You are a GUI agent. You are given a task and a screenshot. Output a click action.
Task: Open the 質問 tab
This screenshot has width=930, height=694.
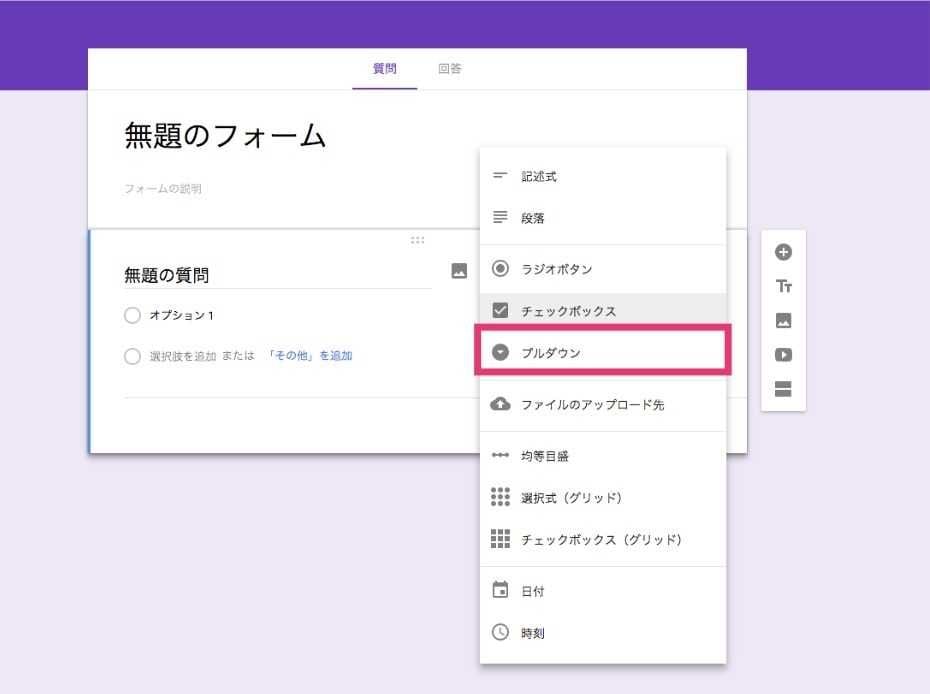[x=387, y=68]
